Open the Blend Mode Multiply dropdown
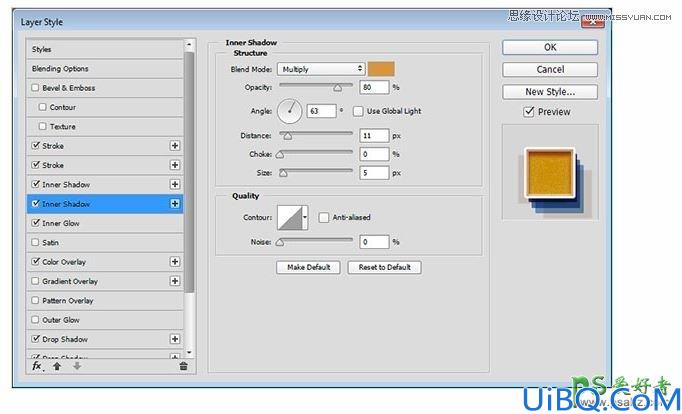Image resolution: width=682 pixels, height=414 pixels. pos(321,69)
